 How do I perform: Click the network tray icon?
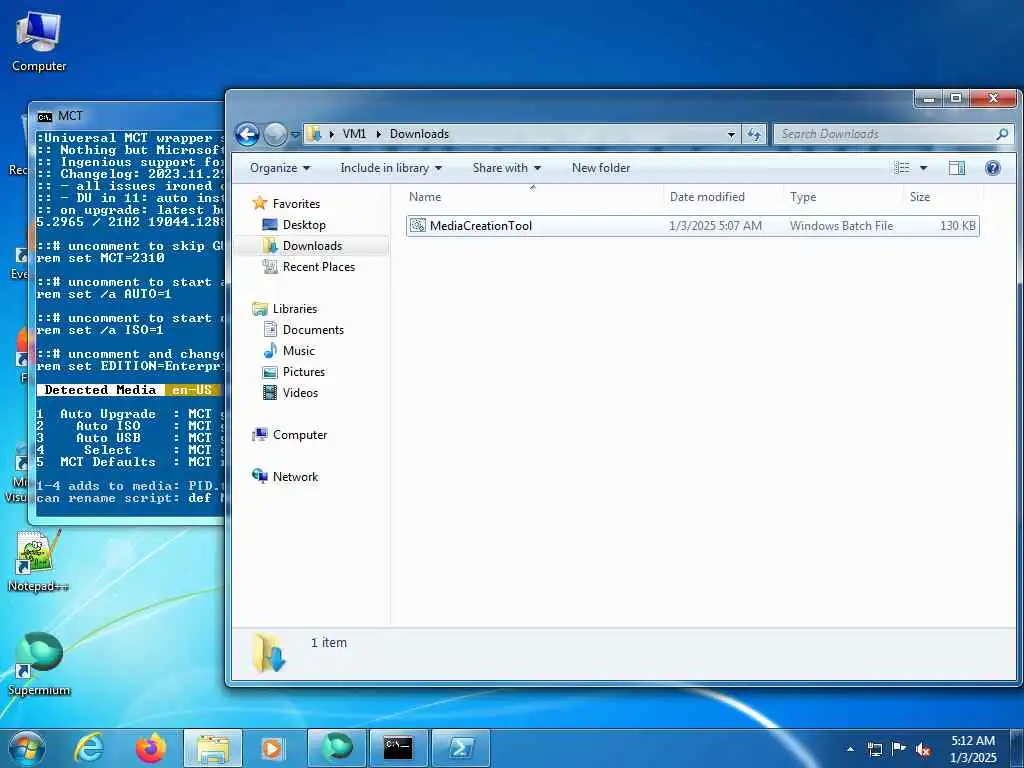click(874, 749)
